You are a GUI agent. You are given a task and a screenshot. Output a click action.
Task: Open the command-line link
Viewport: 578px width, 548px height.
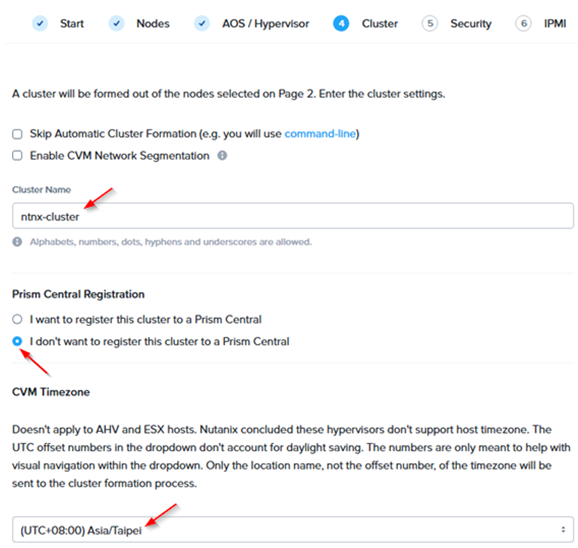320,134
